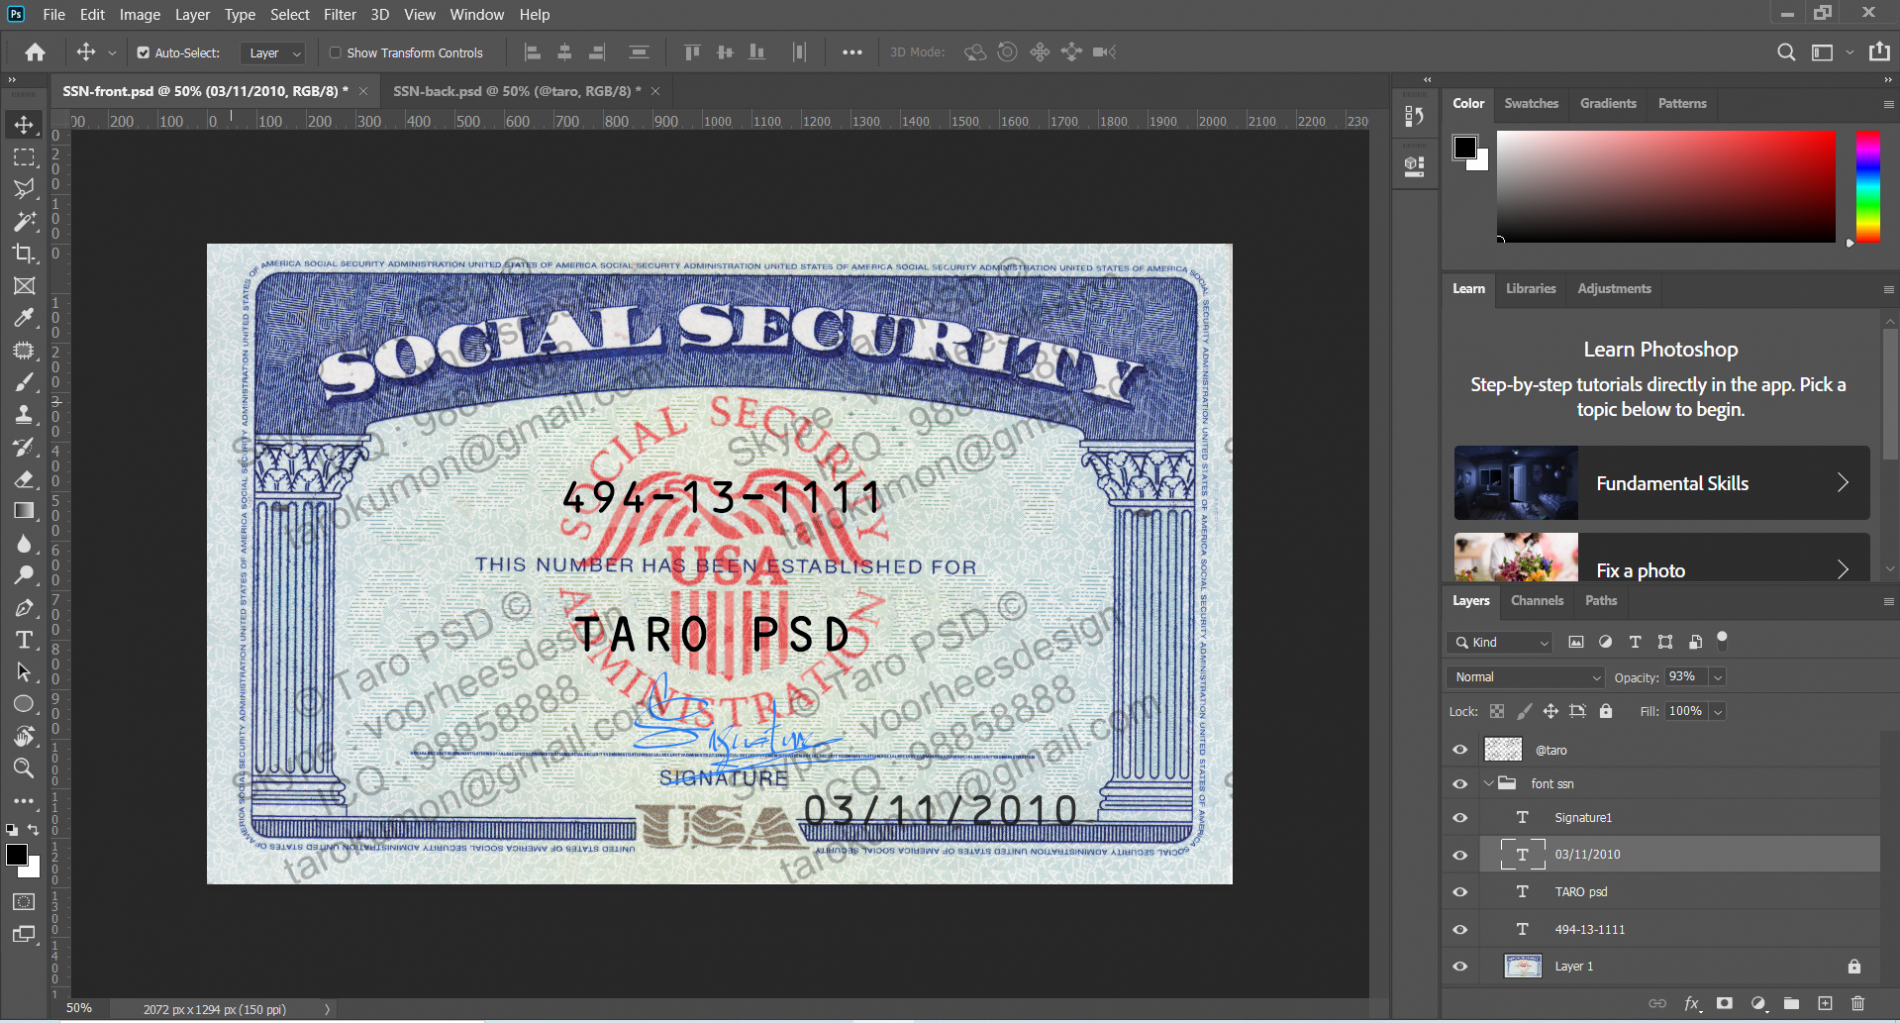1900x1023 pixels.
Task: Switch to the Swatches tab
Action: 1531,103
